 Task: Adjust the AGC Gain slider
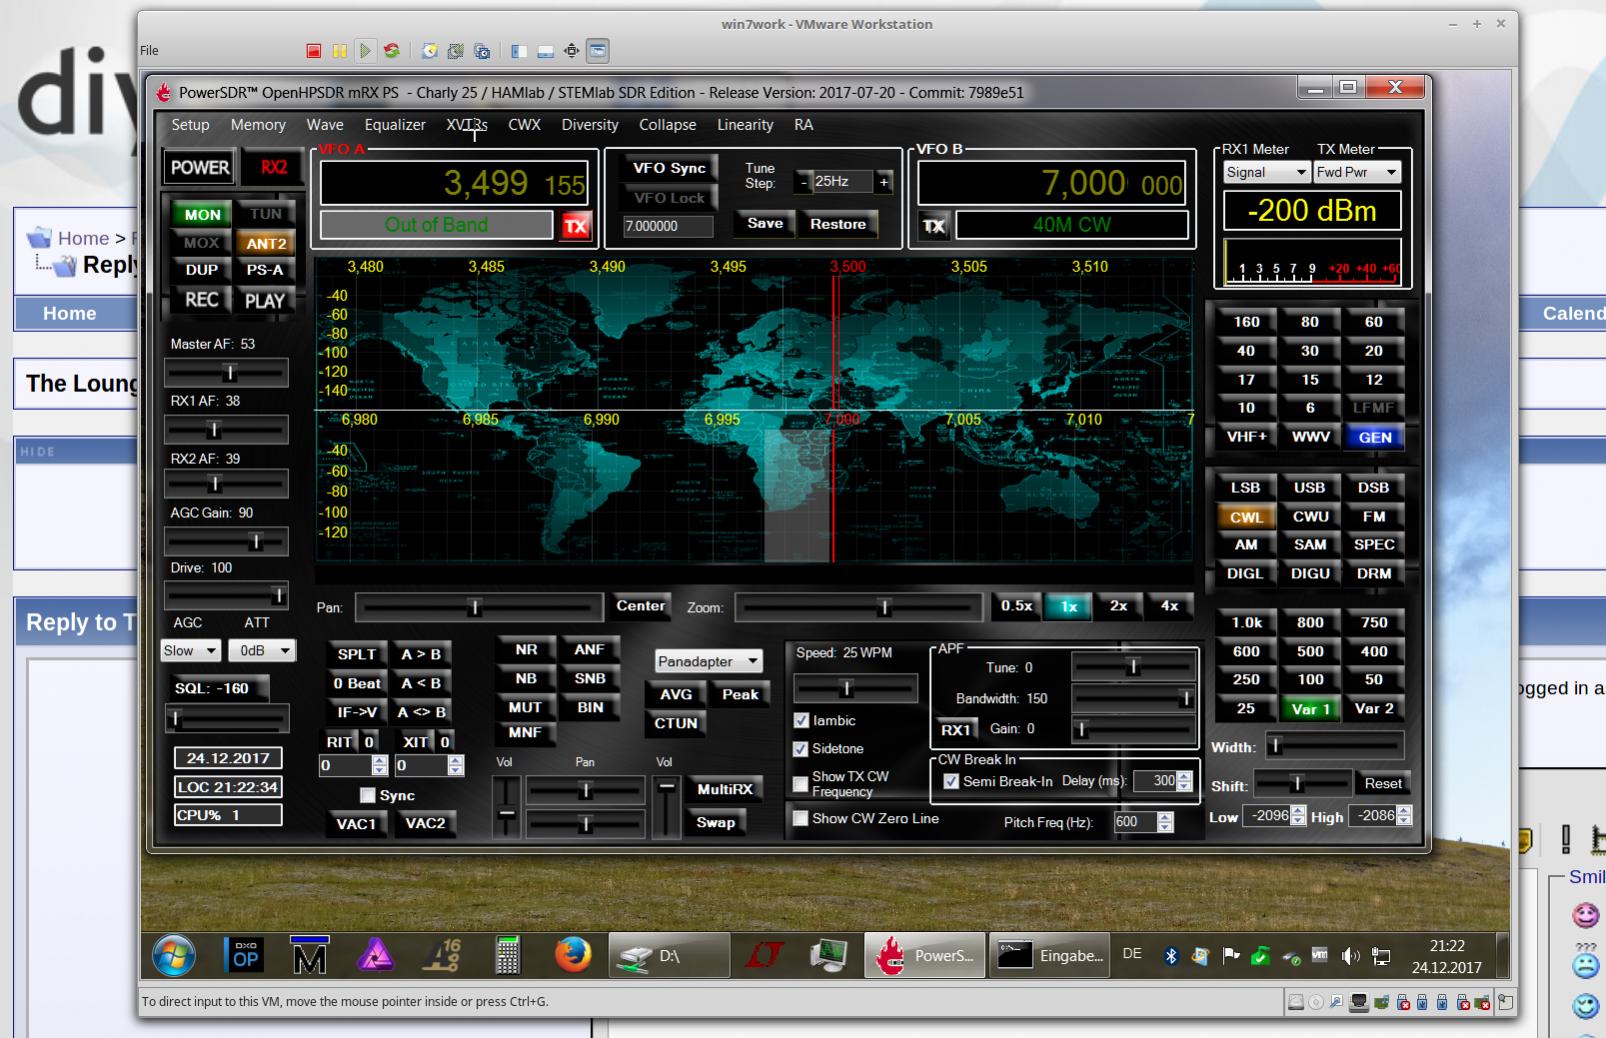(x=227, y=541)
